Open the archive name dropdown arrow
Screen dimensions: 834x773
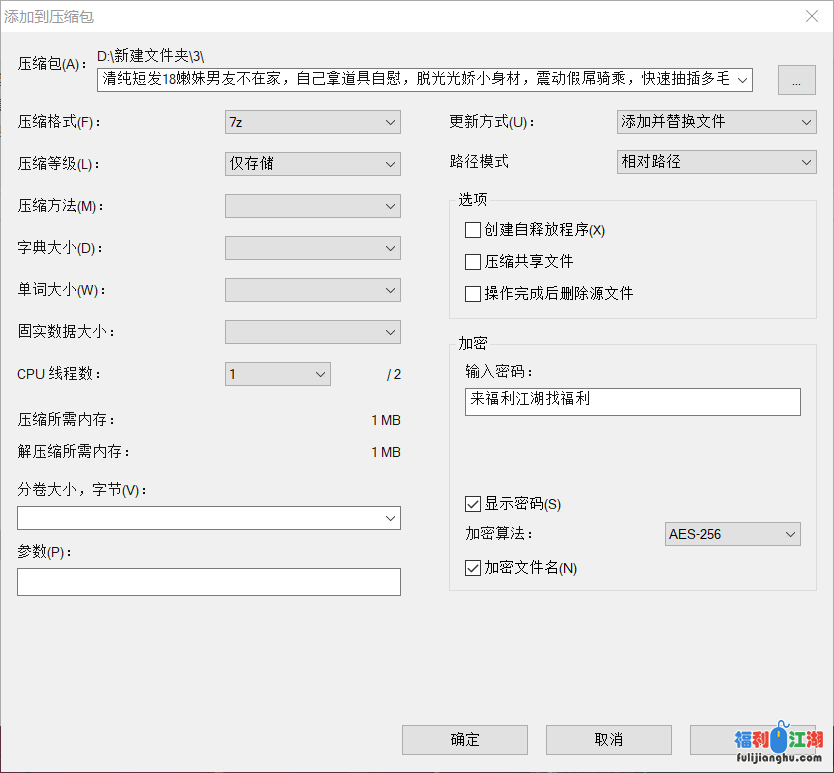click(x=740, y=80)
